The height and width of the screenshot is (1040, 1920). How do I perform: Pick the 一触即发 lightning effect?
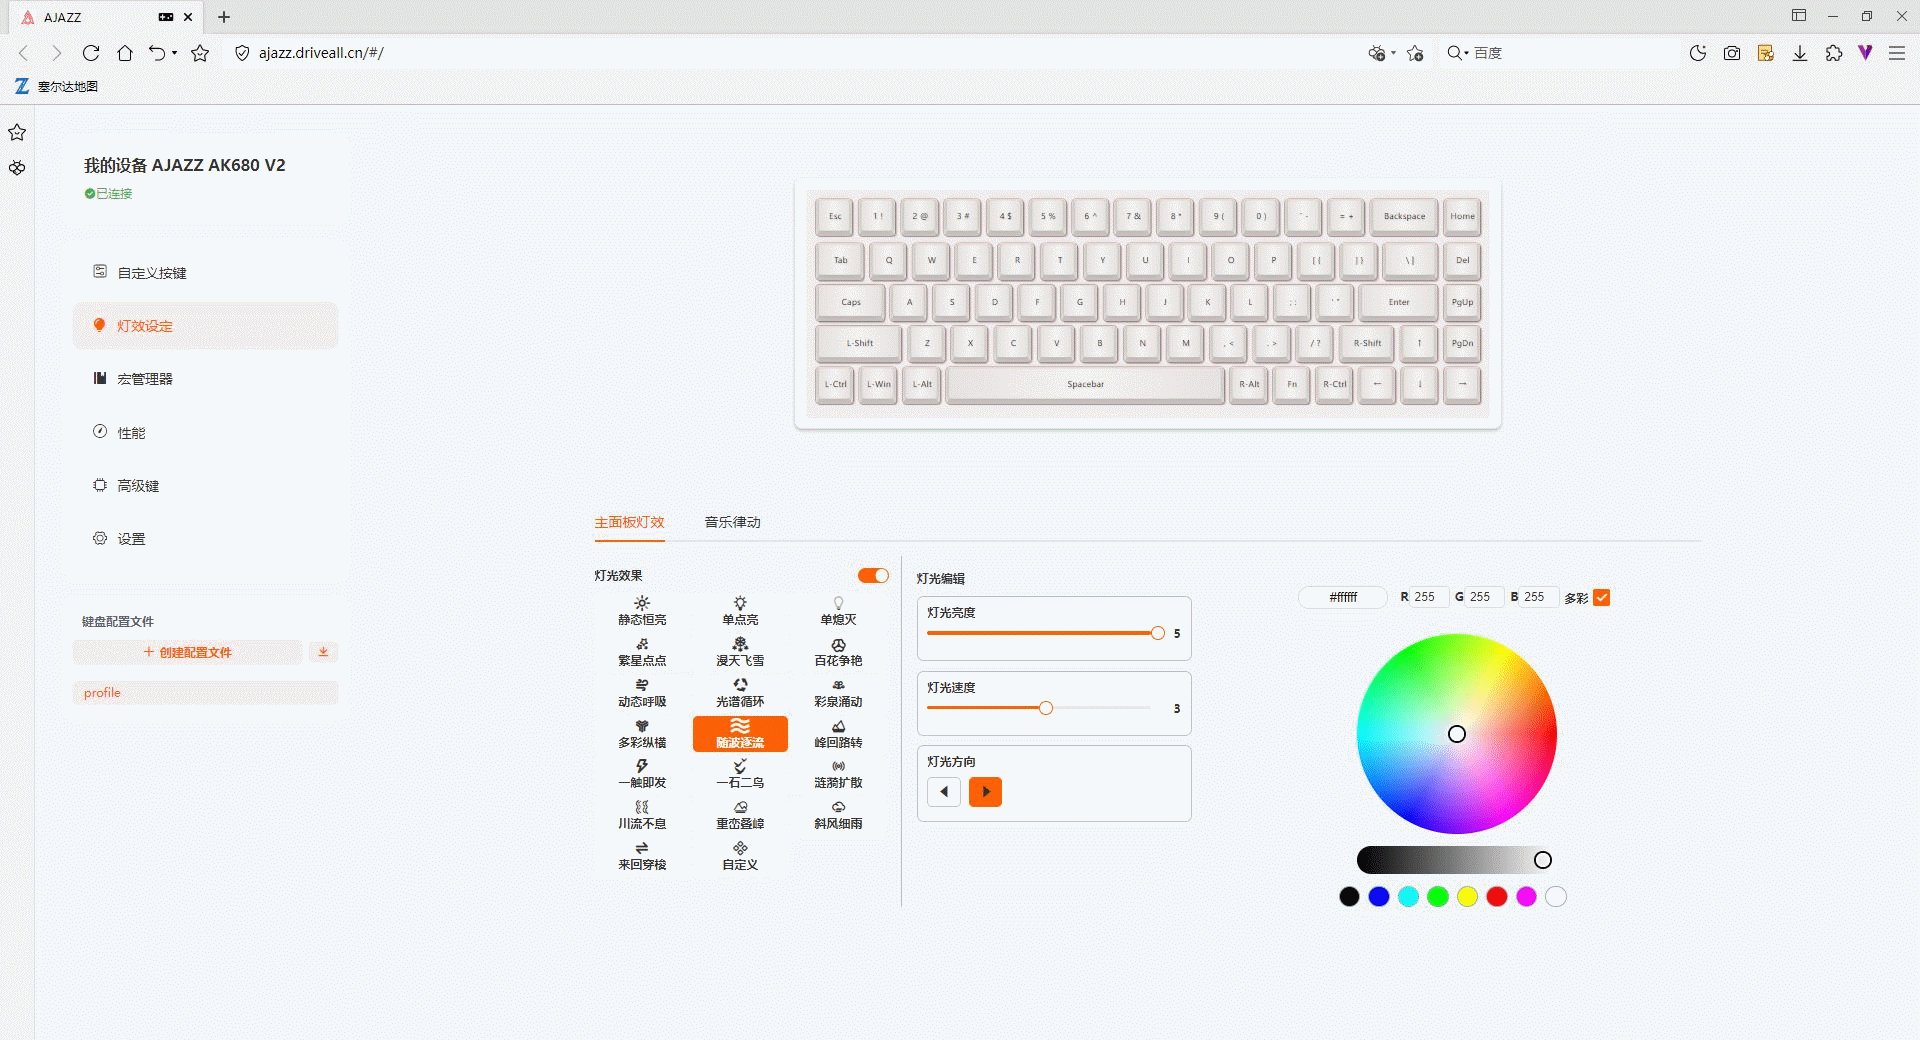(642, 774)
